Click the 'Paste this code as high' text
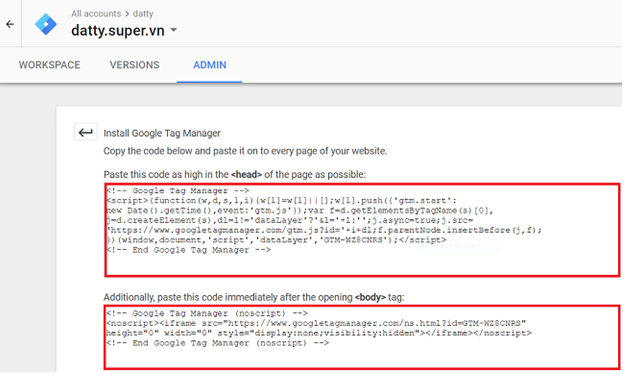The width and height of the screenshot is (637, 376). [x=234, y=175]
